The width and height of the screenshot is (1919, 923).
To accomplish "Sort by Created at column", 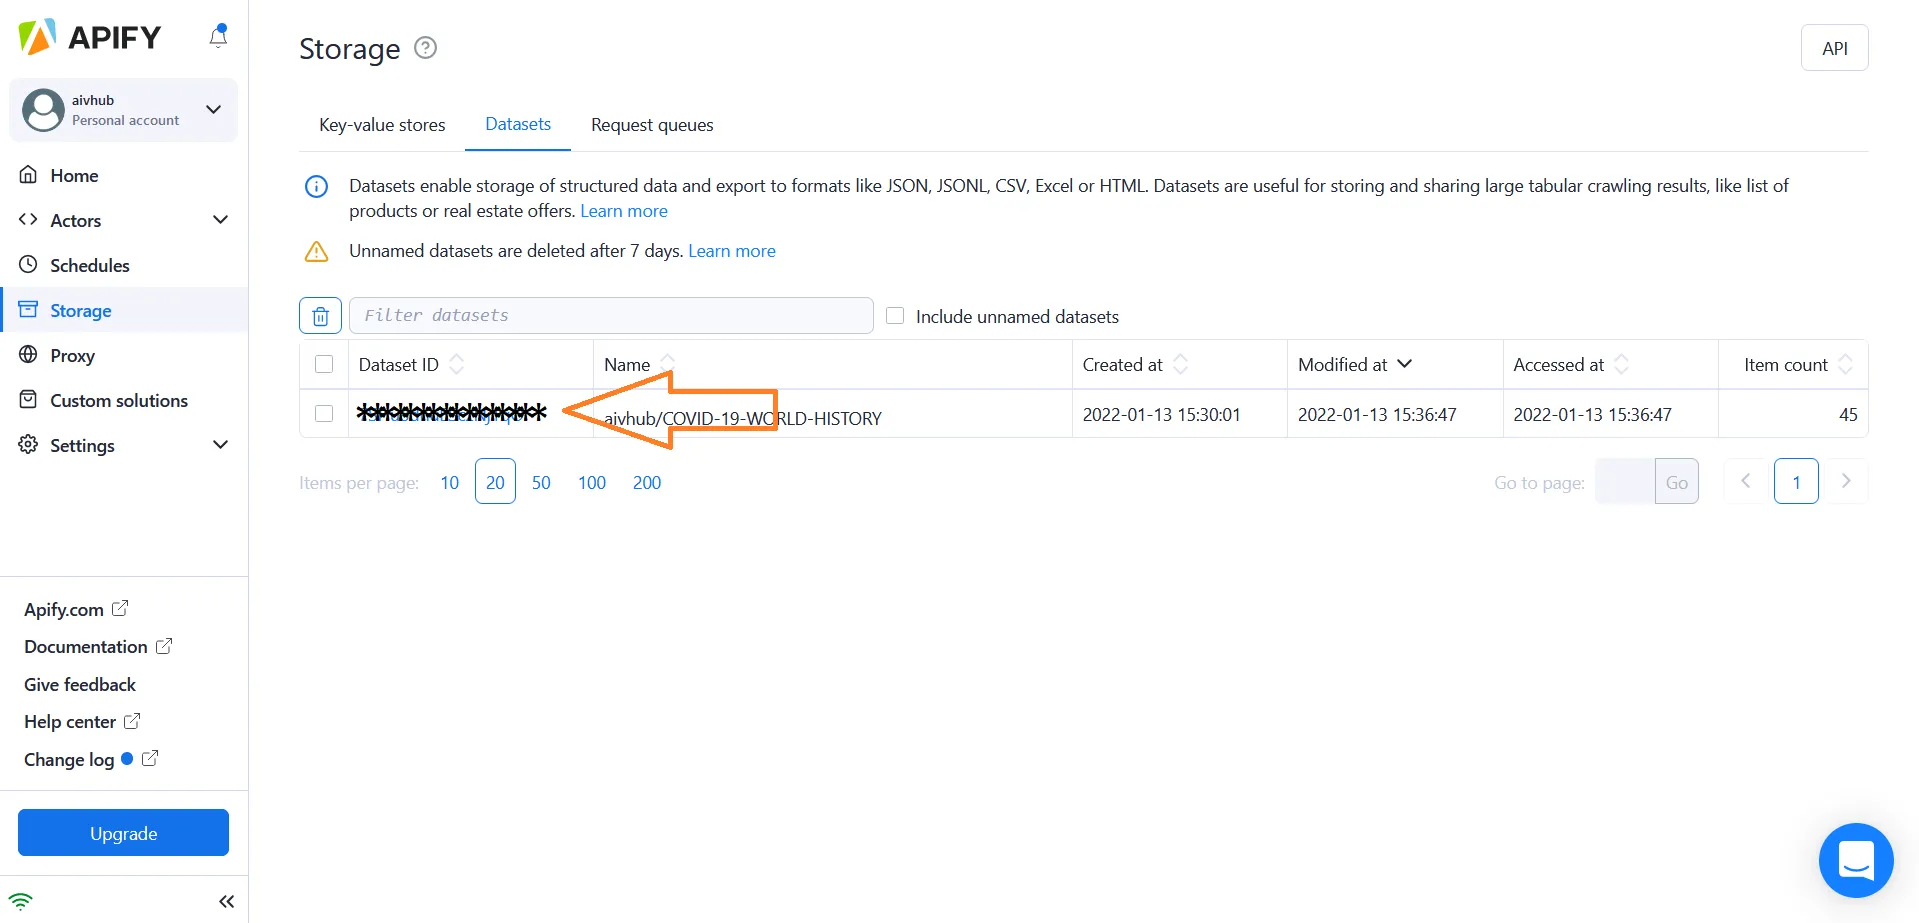I will [x=1181, y=364].
